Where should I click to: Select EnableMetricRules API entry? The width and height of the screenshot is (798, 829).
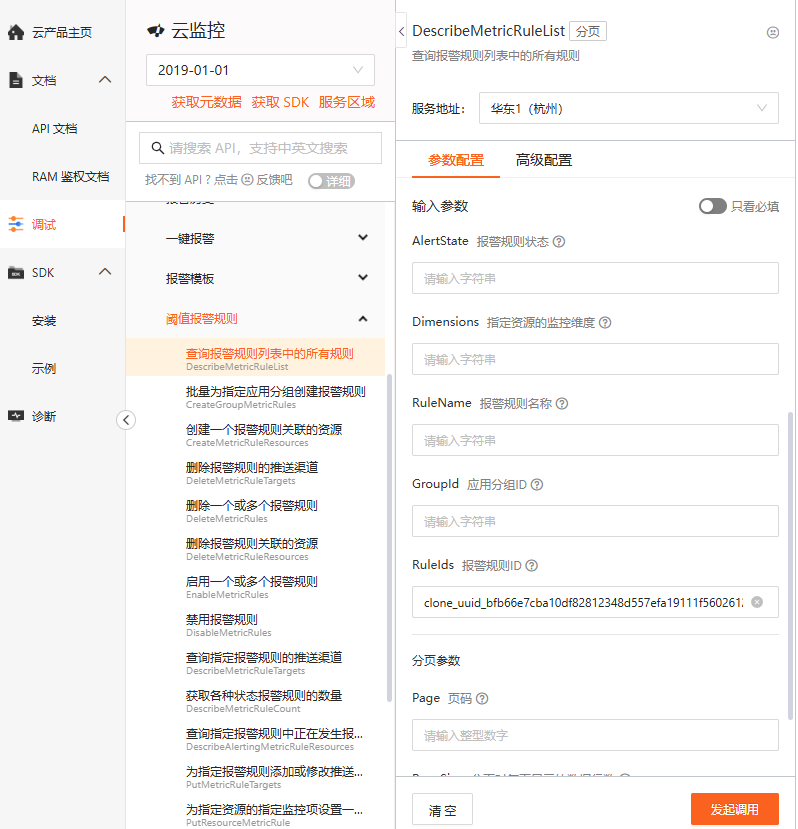pyautogui.click(x=255, y=587)
